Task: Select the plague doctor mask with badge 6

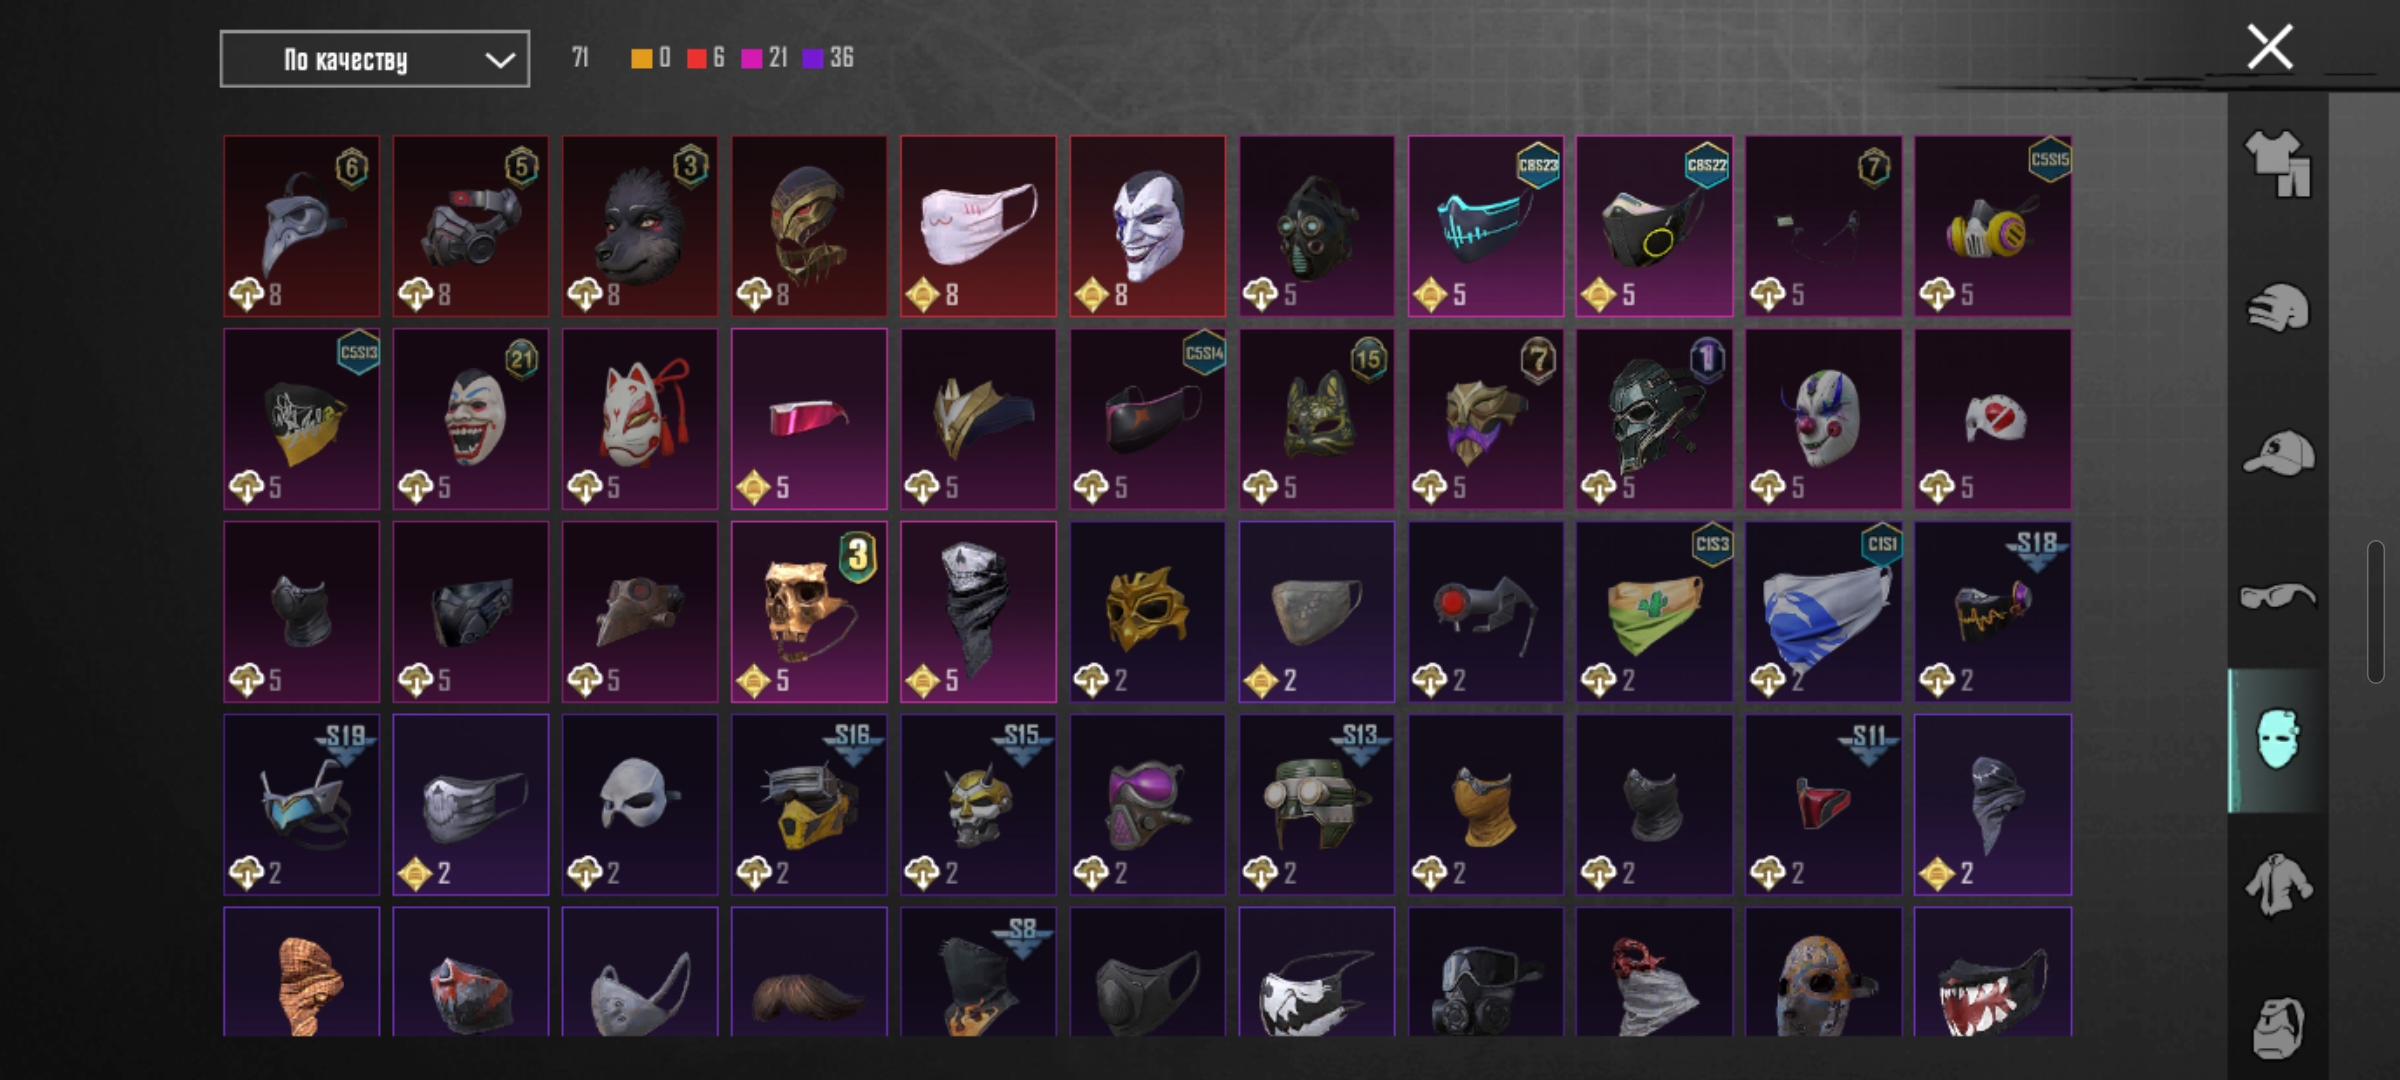Action: [301, 226]
